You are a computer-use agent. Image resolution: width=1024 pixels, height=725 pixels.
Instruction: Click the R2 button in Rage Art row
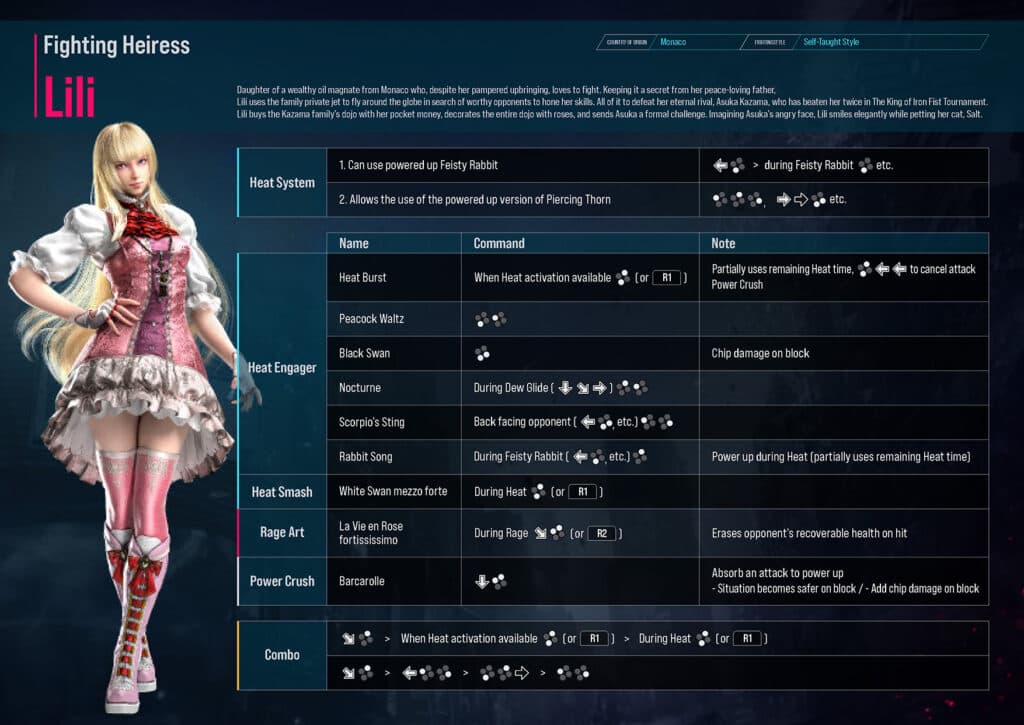602,533
